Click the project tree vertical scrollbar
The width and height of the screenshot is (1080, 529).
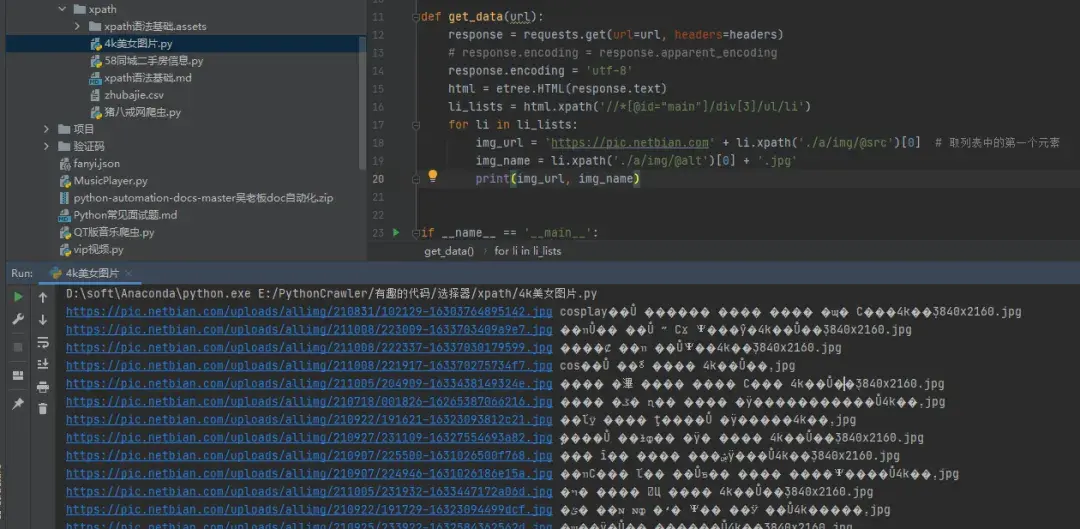[363, 103]
